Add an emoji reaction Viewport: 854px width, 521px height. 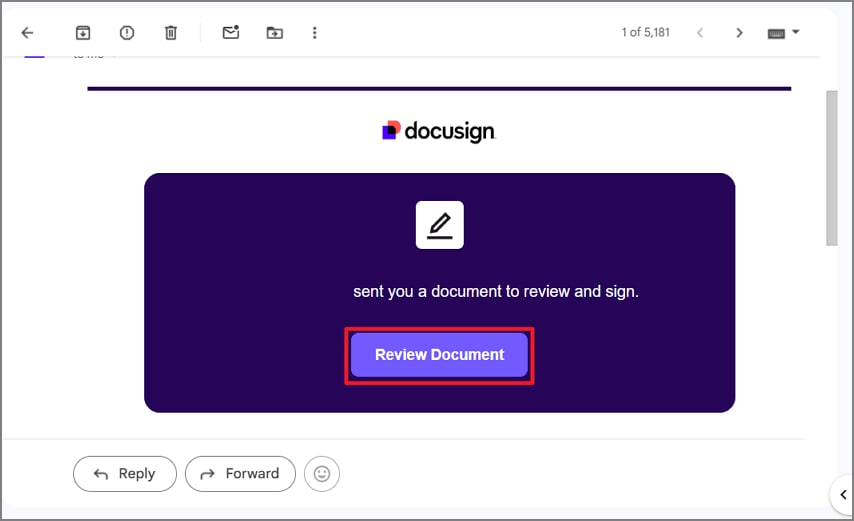point(322,474)
